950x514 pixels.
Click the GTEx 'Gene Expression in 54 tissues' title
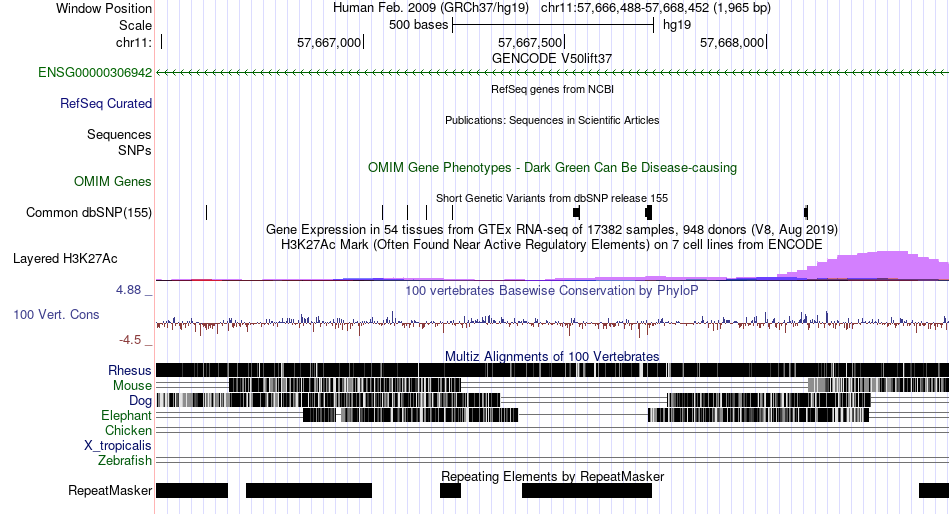click(x=552, y=230)
